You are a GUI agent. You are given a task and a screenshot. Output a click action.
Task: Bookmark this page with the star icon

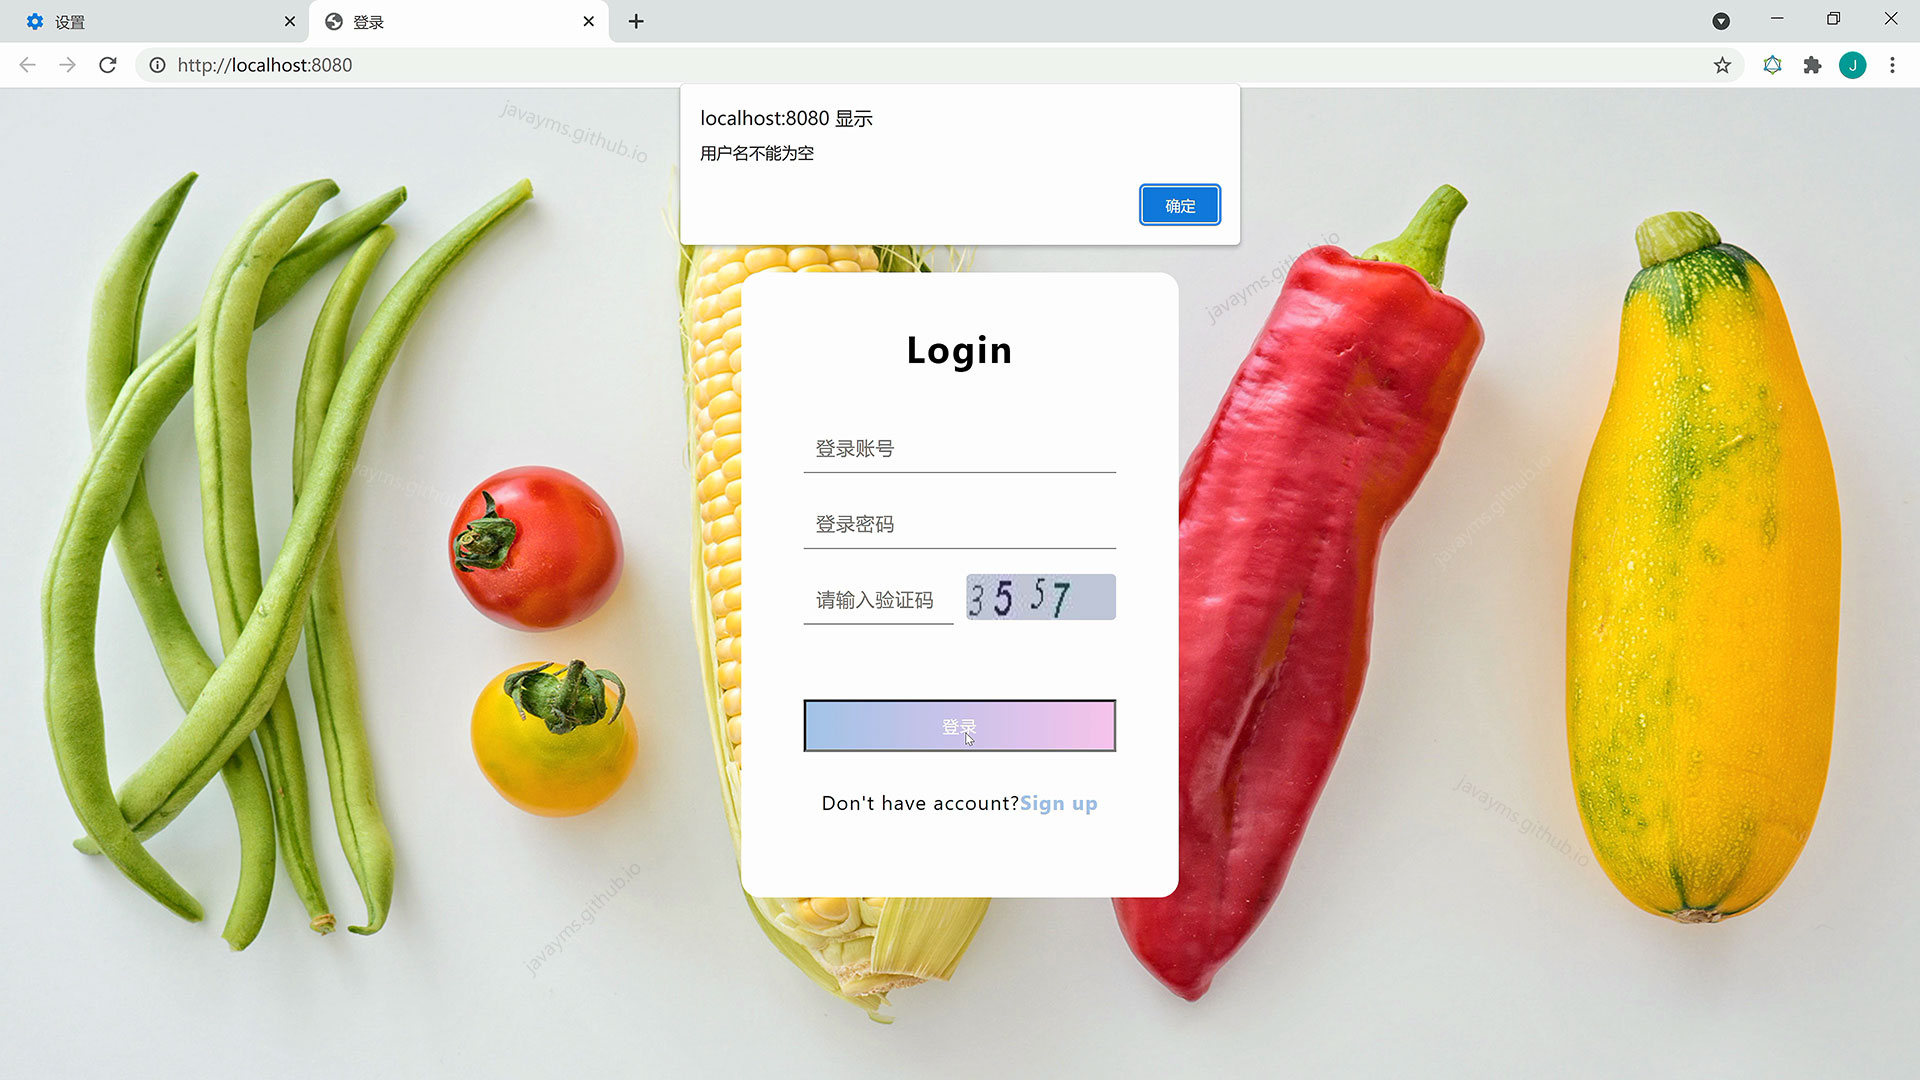(1722, 65)
